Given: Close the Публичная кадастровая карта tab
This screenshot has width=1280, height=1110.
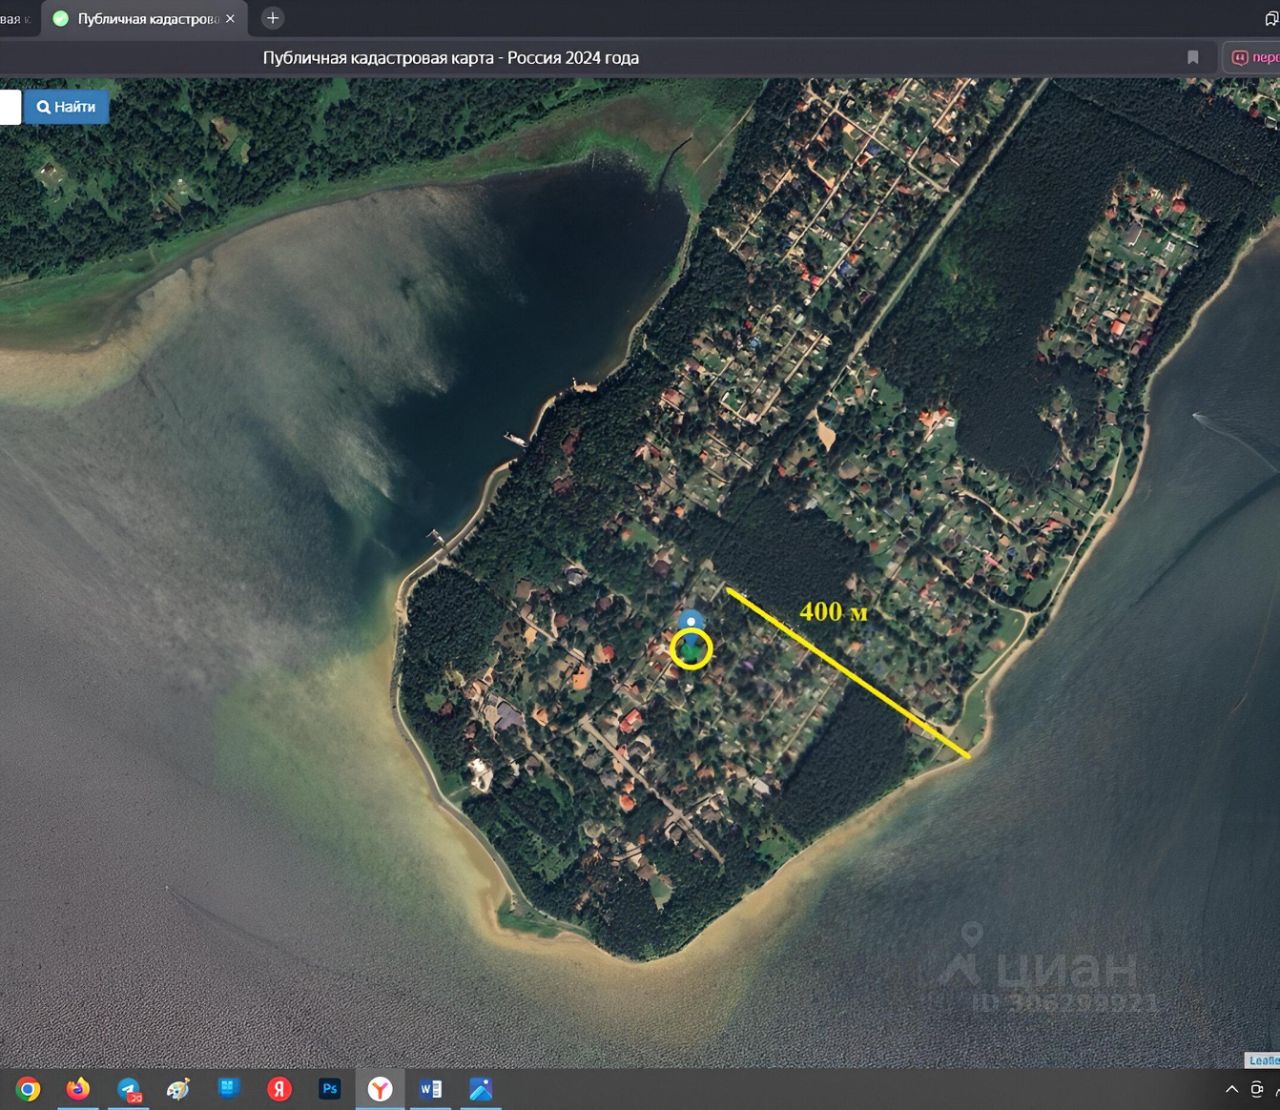Looking at the screenshot, I should pyautogui.click(x=230, y=19).
